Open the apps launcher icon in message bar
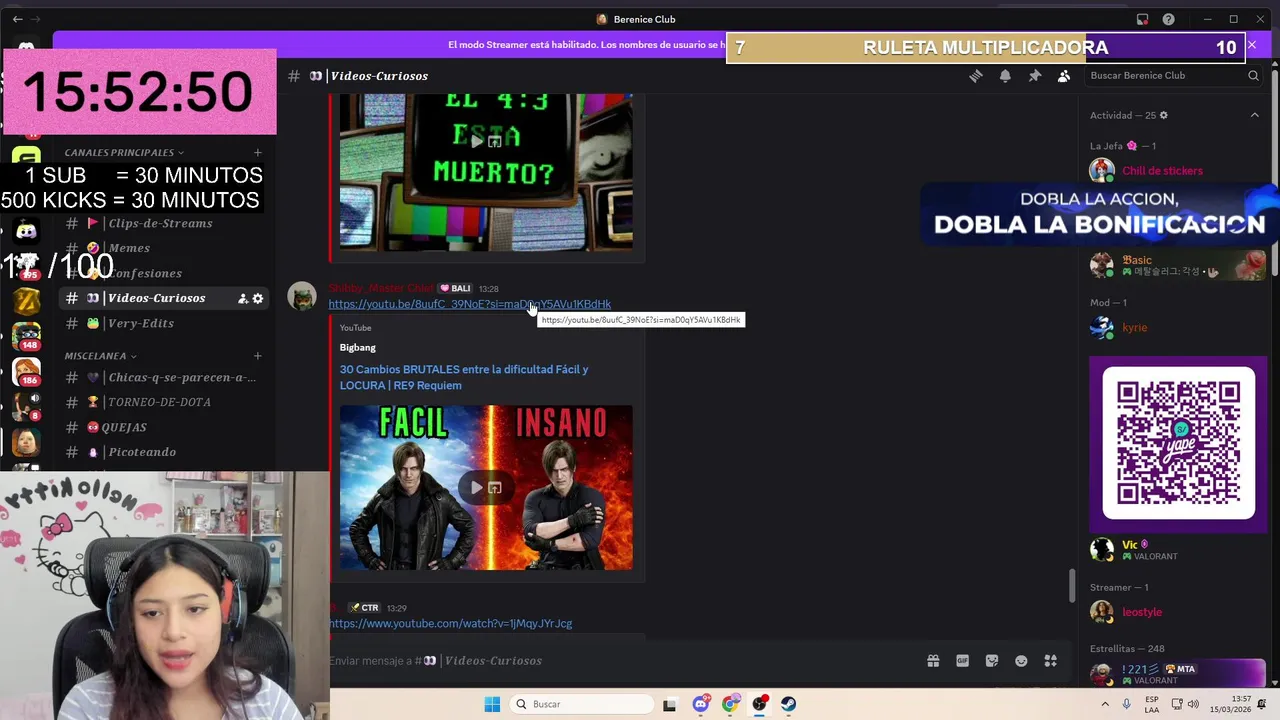 point(1051,661)
